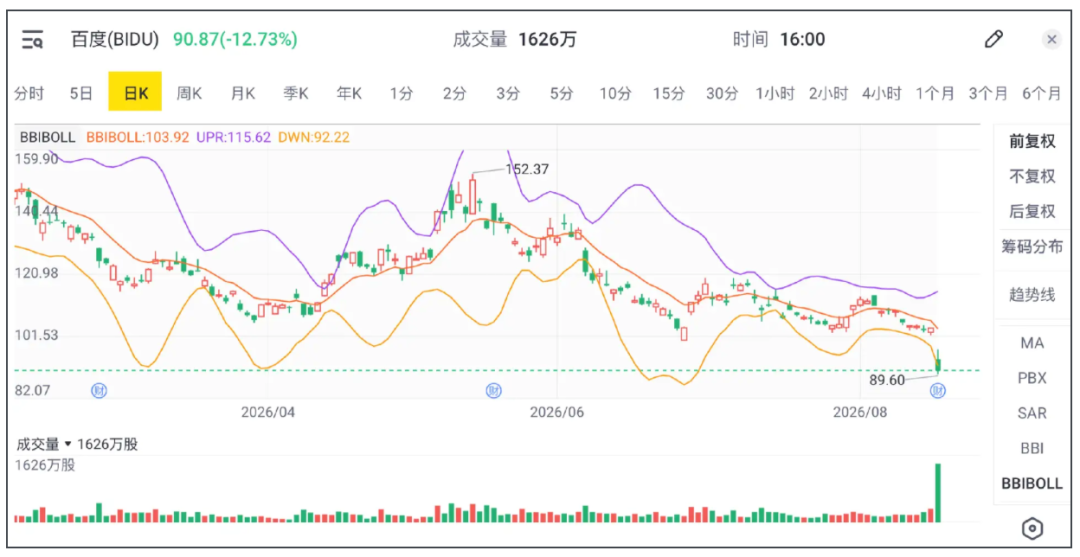
Task: Click the 2026/08 date axis label
Action: point(860,412)
